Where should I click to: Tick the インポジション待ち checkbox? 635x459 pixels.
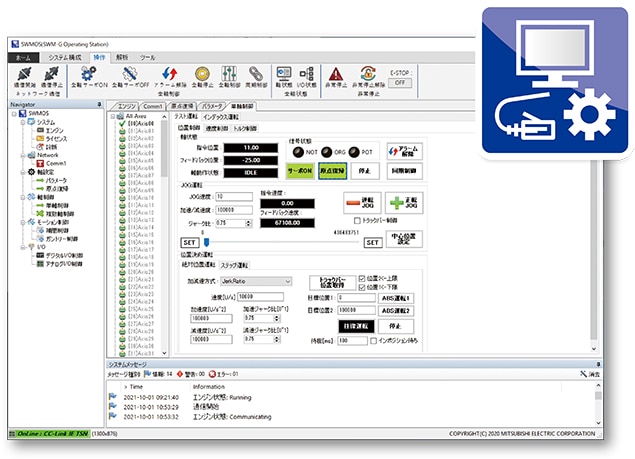click(373, 341)
